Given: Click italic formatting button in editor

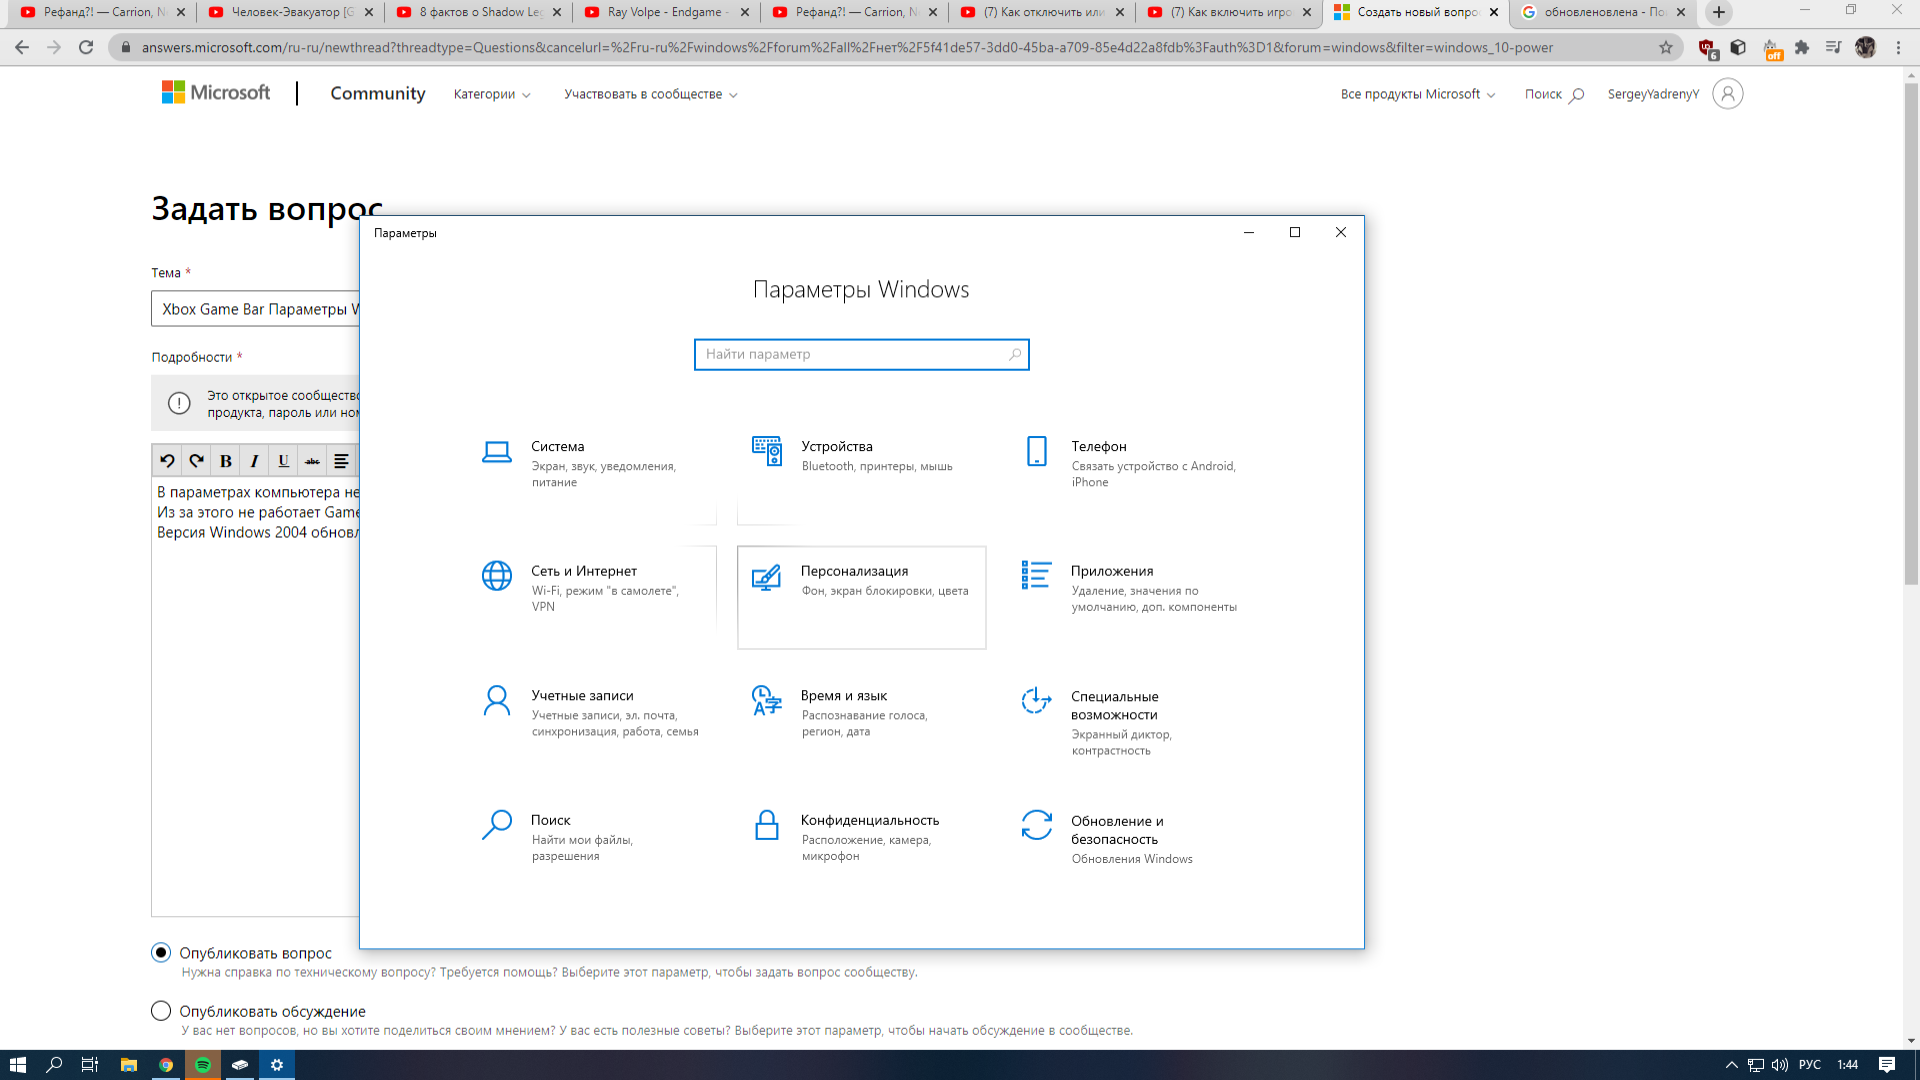Looking at the screenshot, I should (x=255, y=460).
